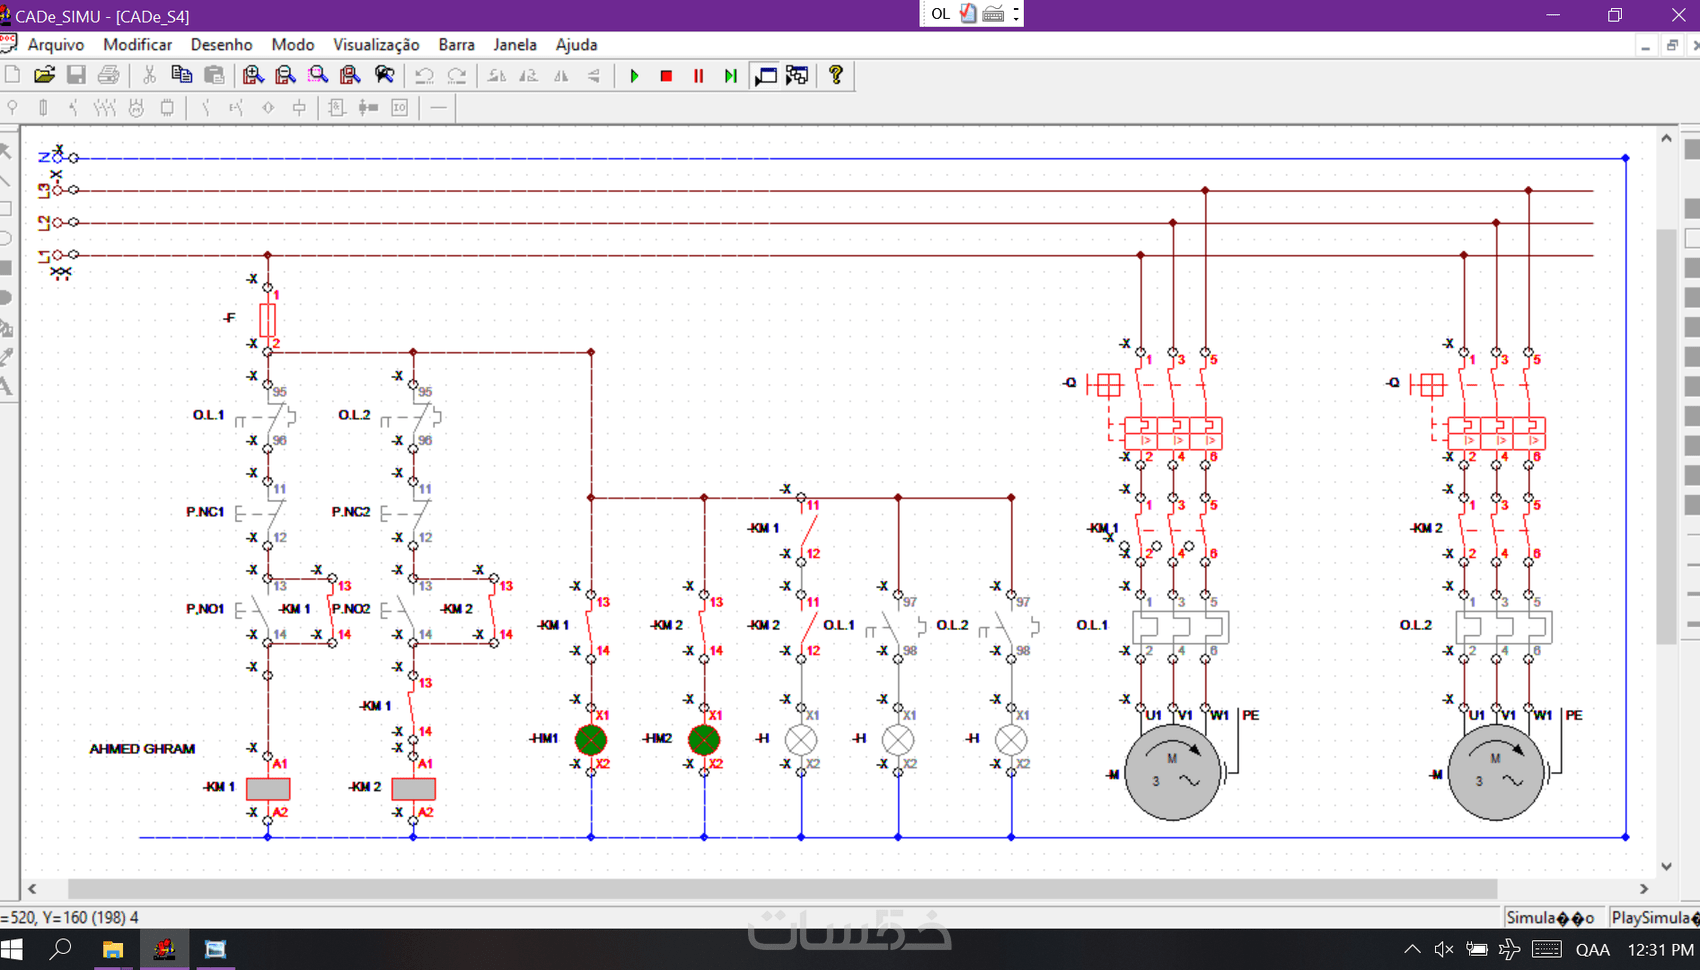Cut selection with the scissors icon
This screenshot has width=1700, height=970.
coord(149,75)
